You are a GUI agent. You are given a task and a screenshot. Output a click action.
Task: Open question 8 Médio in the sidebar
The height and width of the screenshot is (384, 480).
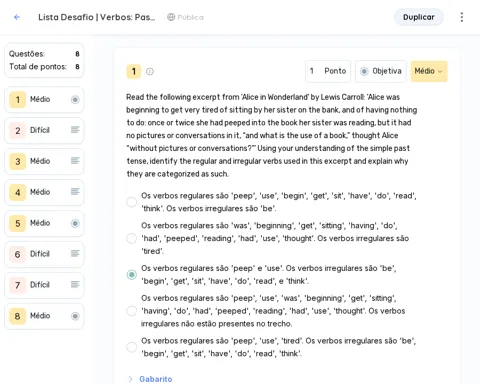coord(44,316)
